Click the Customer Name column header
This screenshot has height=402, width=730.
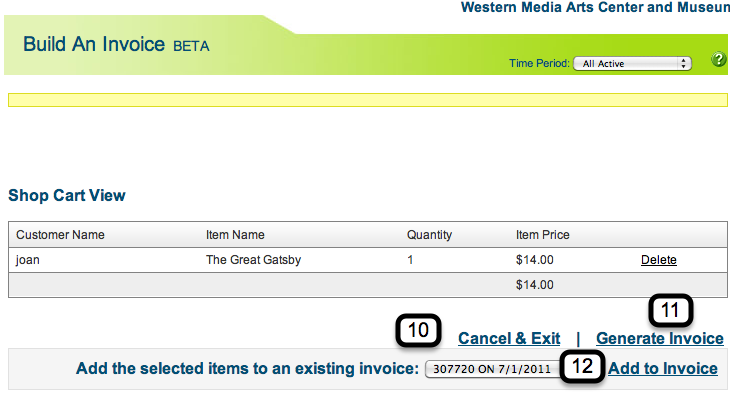[60, 235]
